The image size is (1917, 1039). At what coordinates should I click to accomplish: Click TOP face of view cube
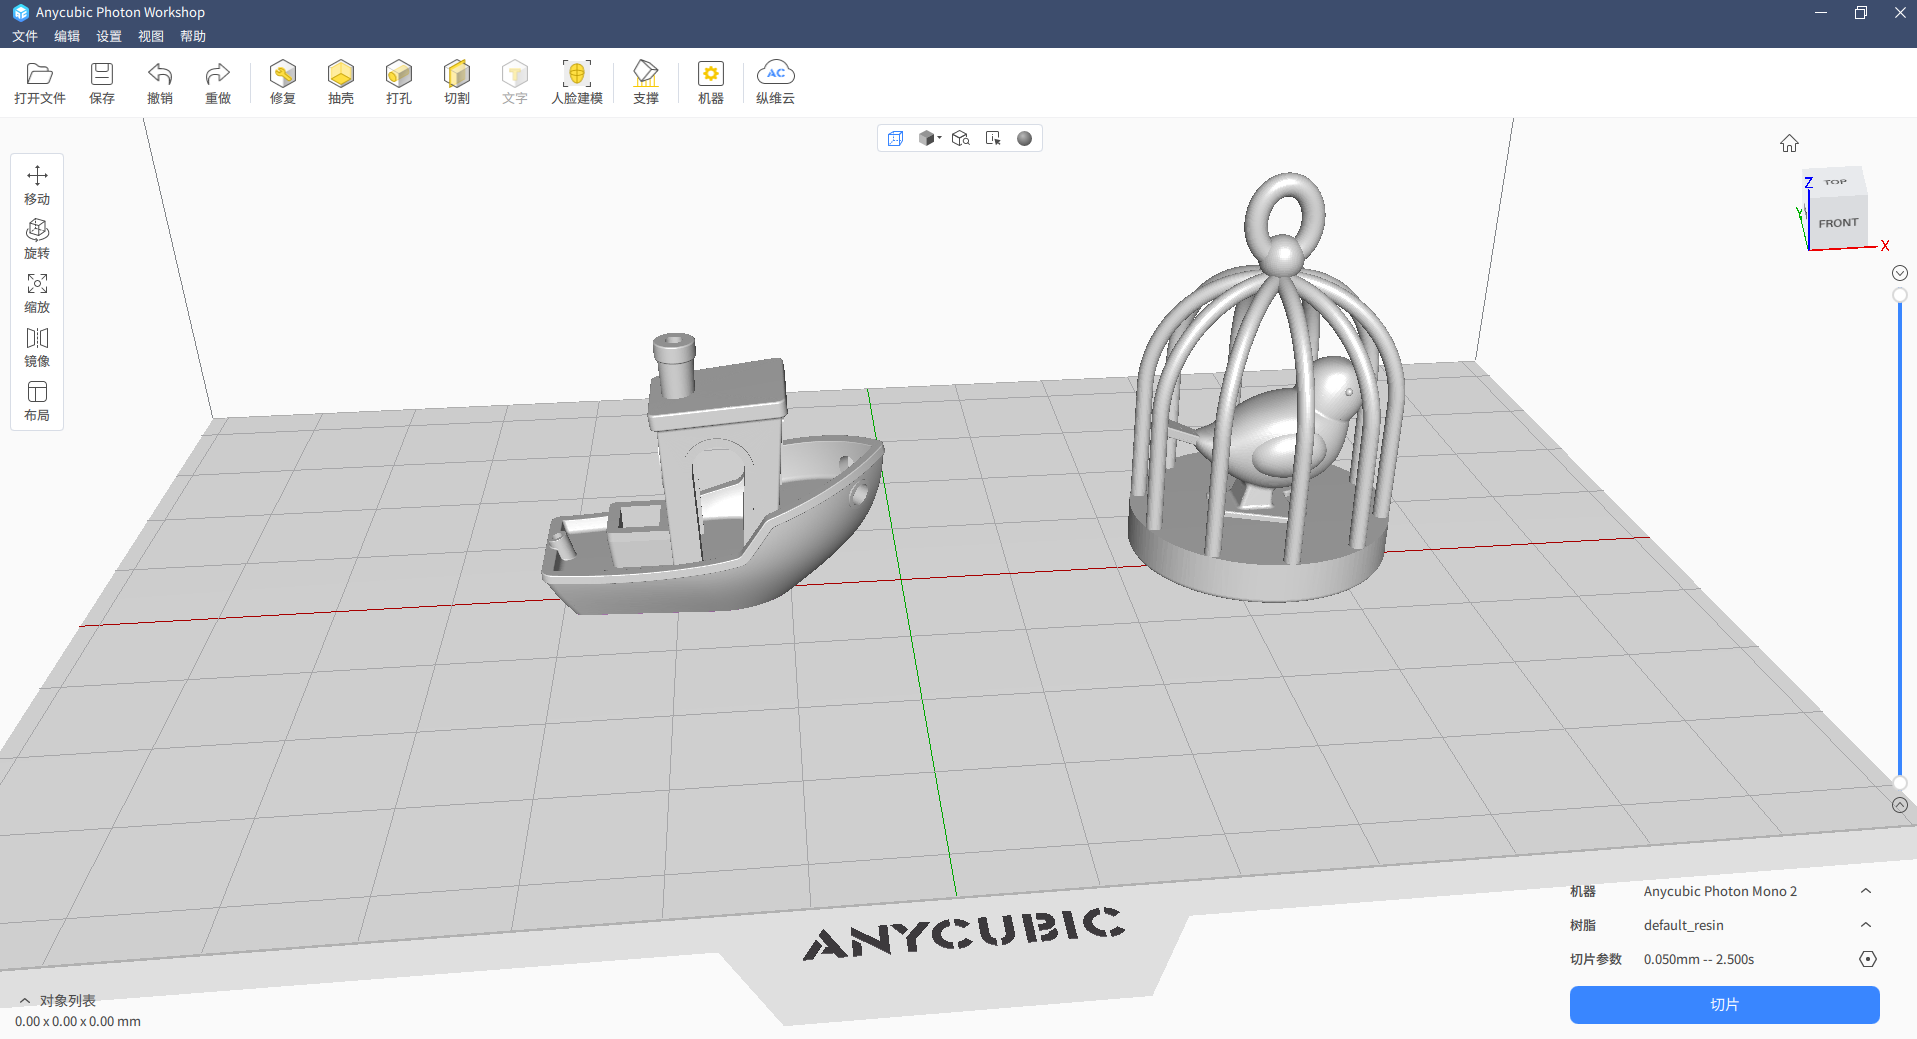click(1835, 182)
